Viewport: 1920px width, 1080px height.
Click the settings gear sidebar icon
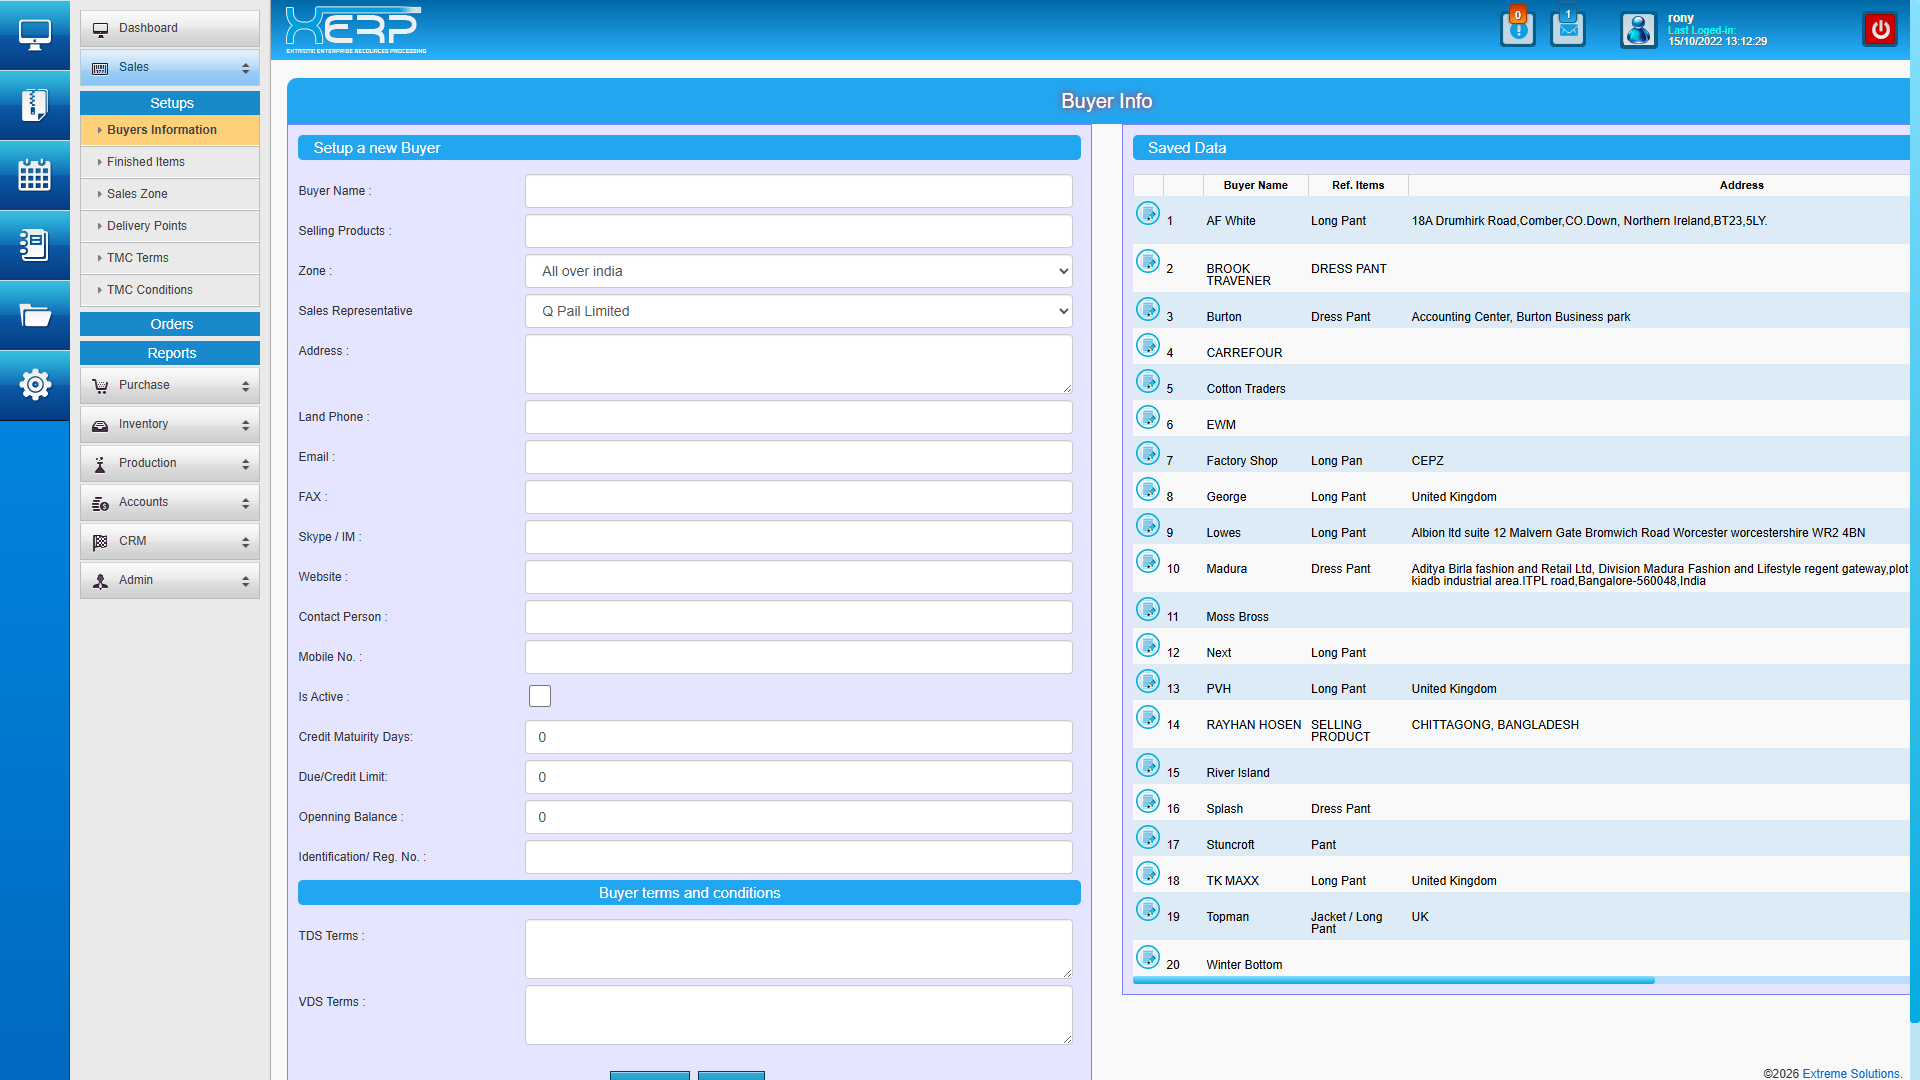click(x=35, y=385)
